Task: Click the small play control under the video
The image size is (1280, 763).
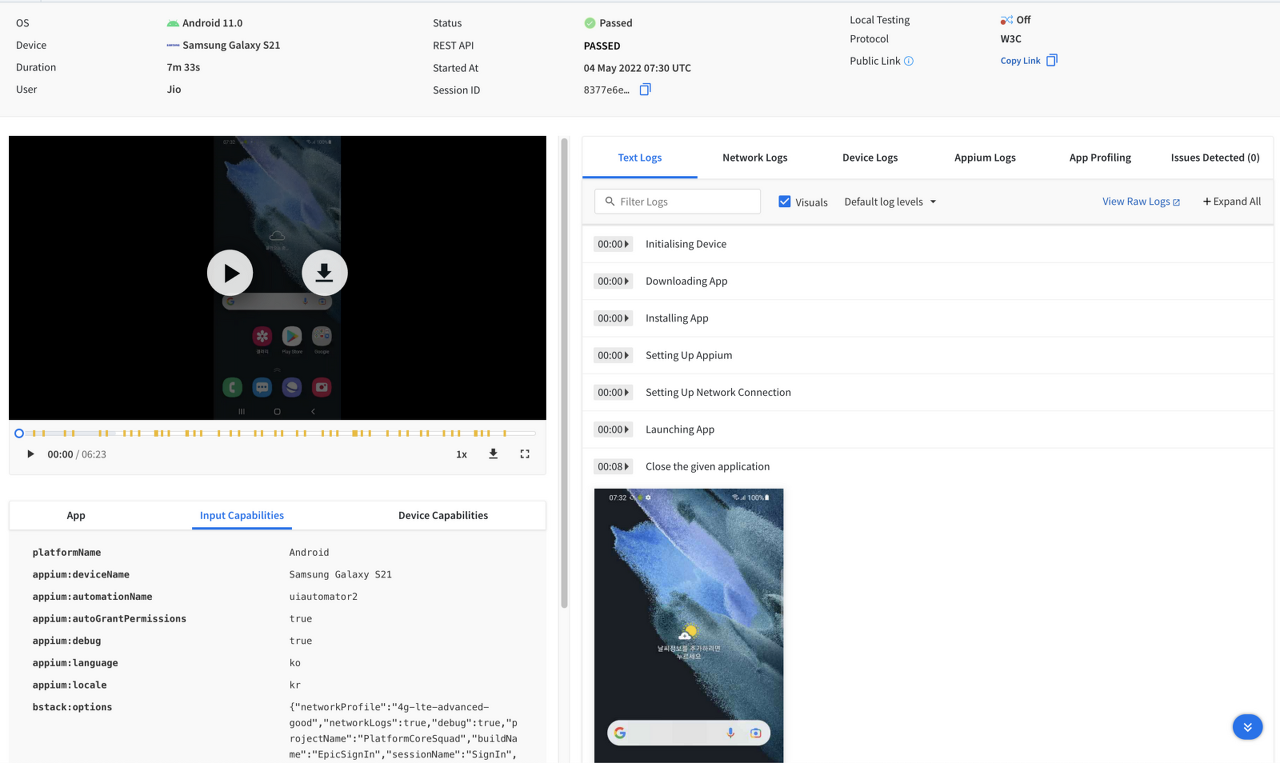Action: 30,454
